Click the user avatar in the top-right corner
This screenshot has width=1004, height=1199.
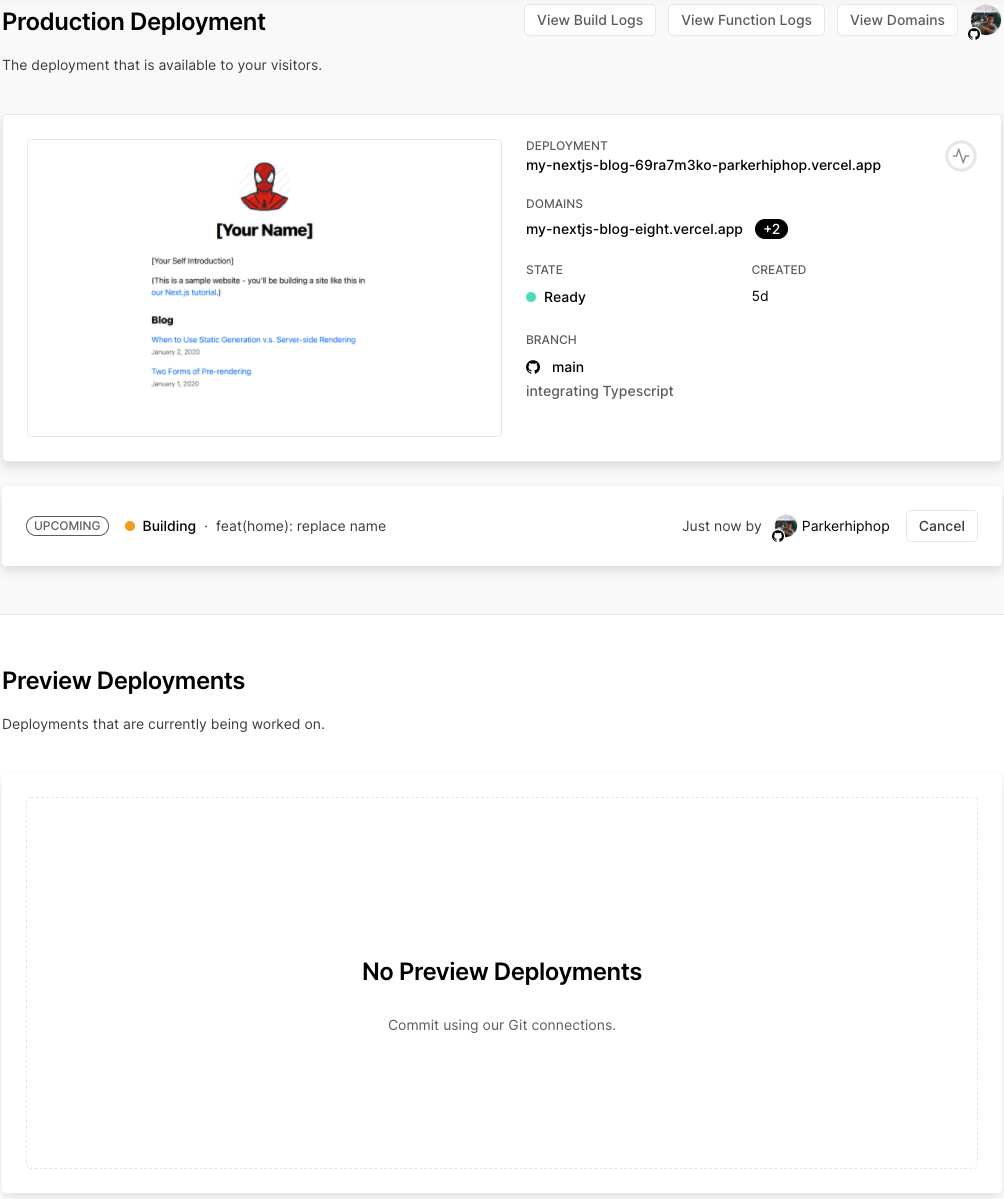[x=986, y=21]
